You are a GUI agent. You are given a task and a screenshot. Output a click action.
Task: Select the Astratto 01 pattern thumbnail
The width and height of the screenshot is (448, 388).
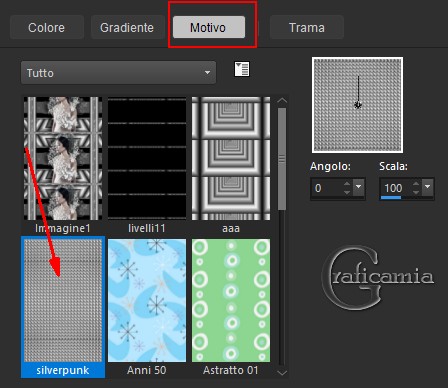coord(231,300)
